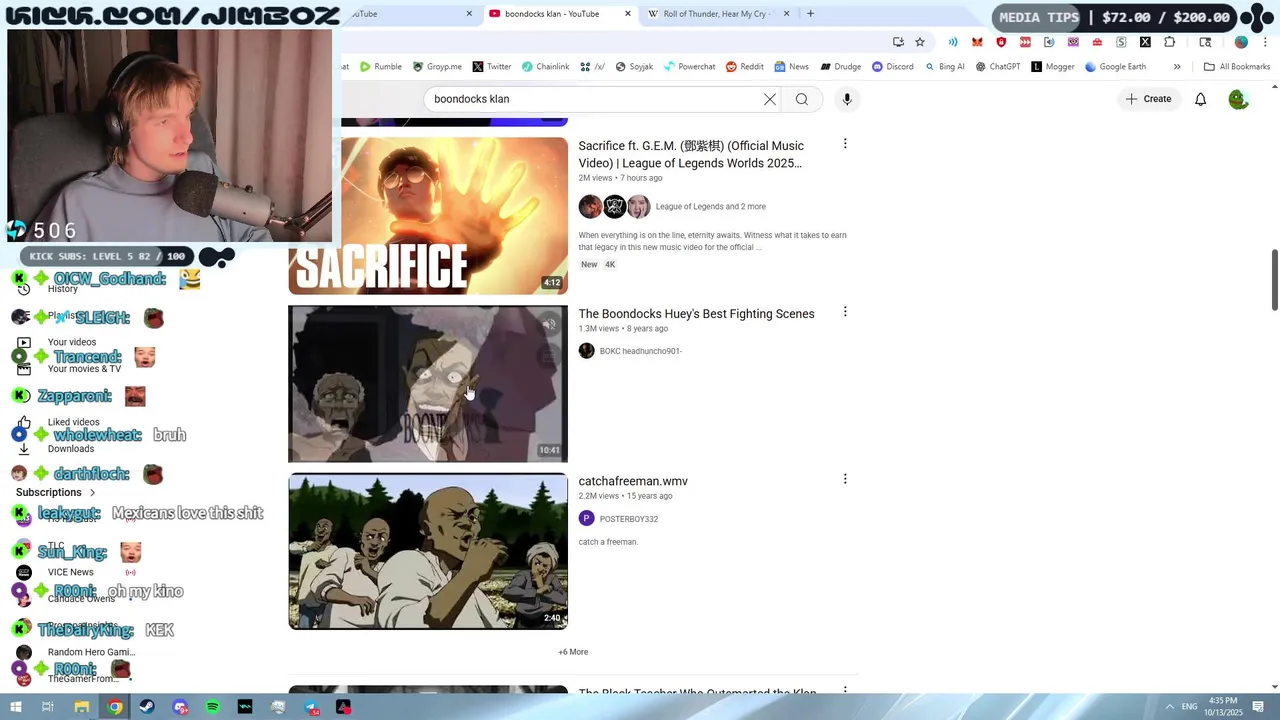Open the Twitter bookmark

(x=492, y=67)
